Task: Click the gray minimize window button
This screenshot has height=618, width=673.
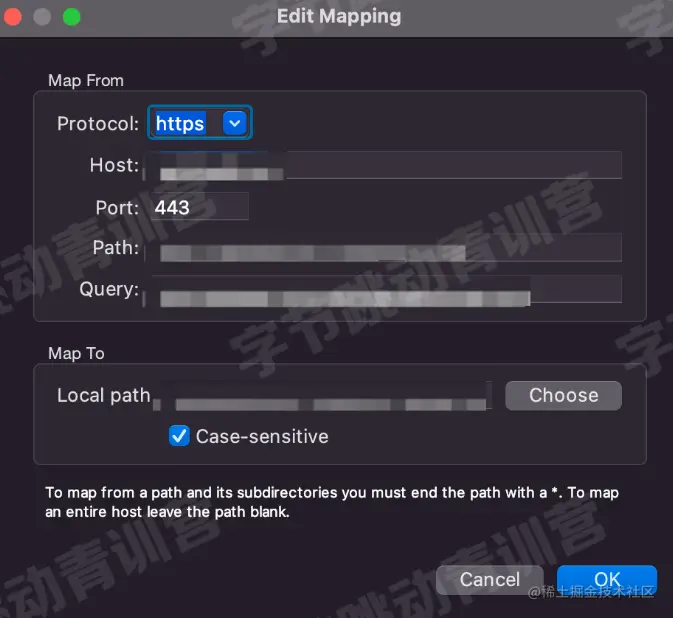Action: 42,17
